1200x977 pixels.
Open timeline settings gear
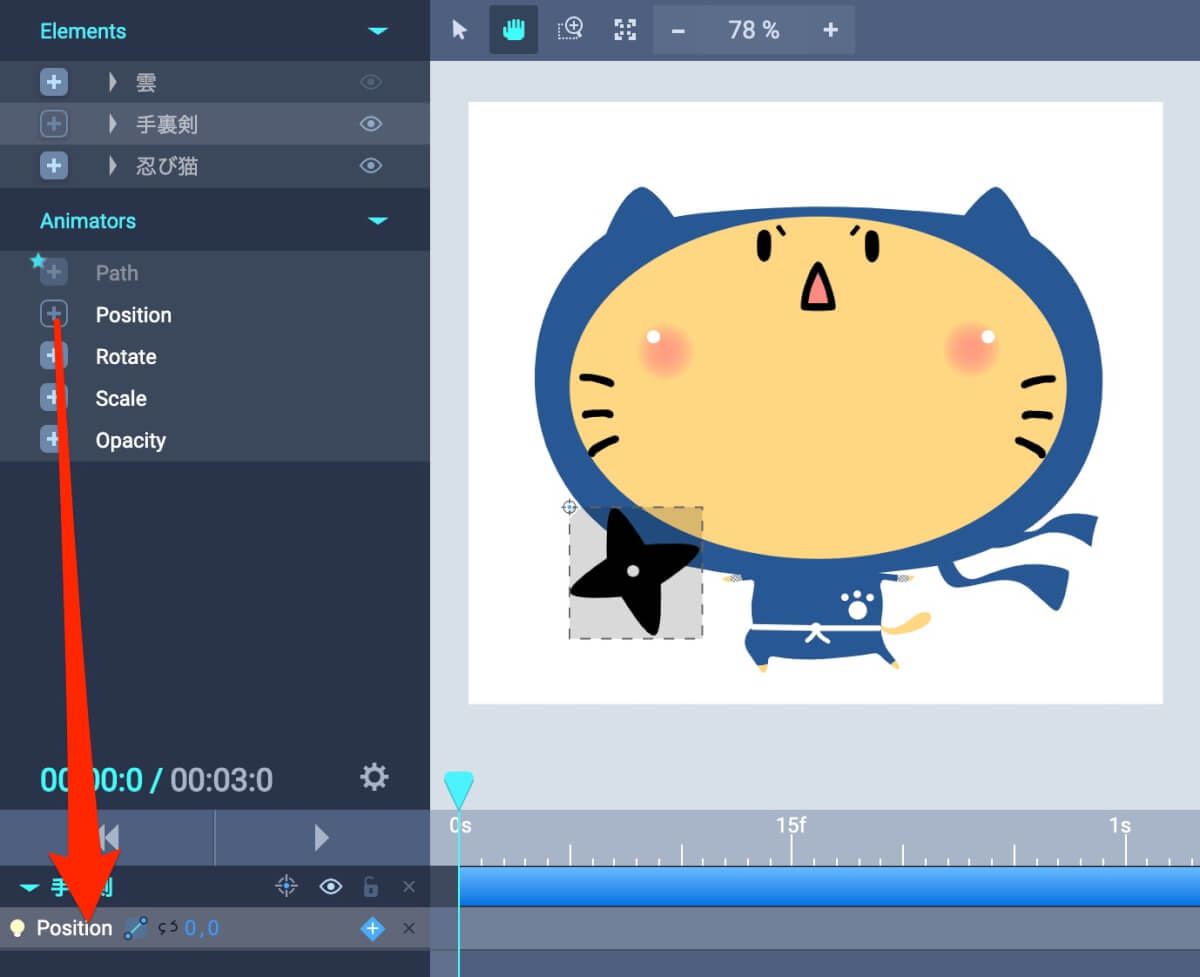coord(374,777)
